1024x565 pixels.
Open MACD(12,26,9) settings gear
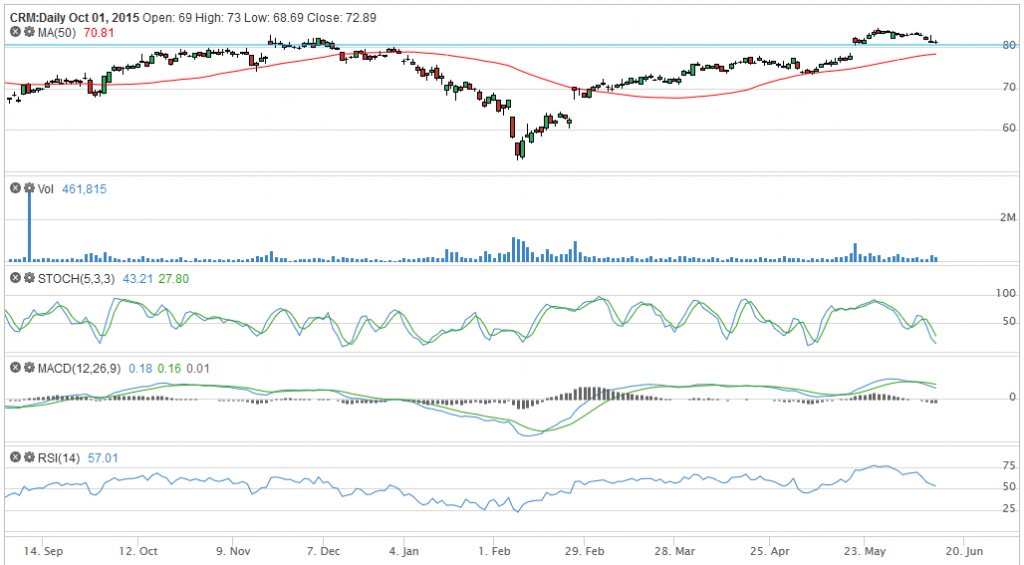(29, 368)
